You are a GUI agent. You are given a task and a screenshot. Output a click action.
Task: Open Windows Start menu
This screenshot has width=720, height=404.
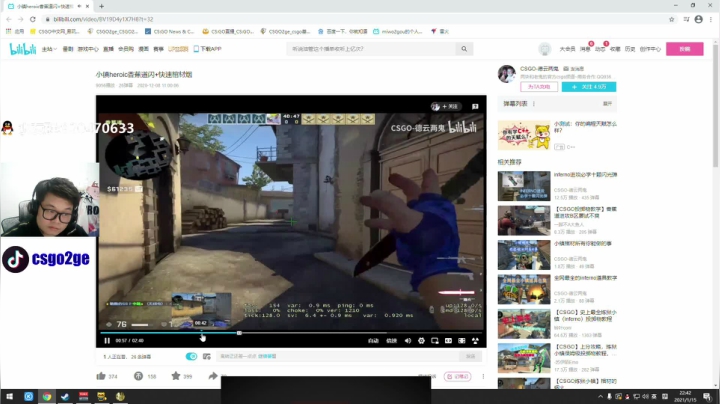[x=9, y=397]
